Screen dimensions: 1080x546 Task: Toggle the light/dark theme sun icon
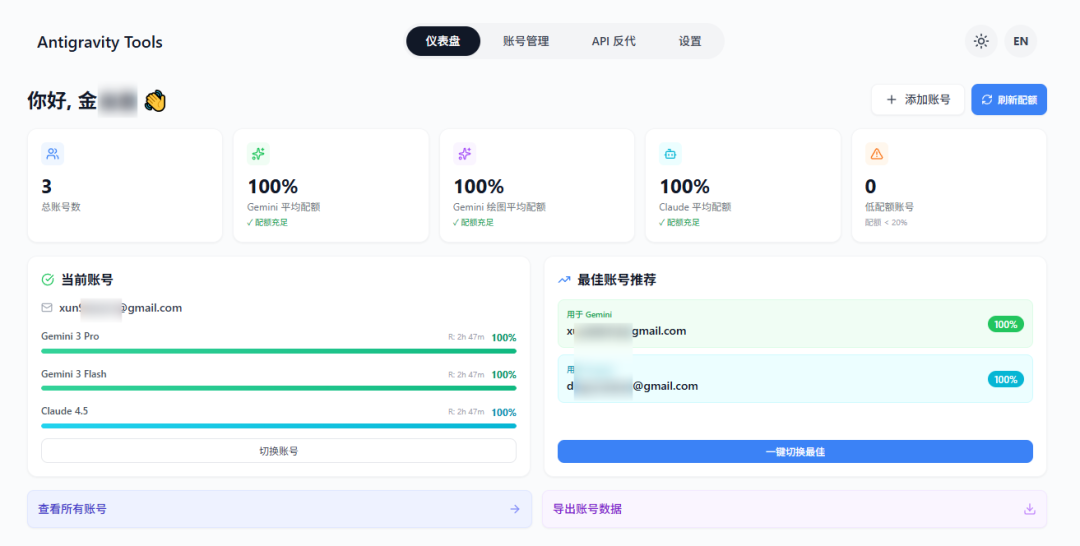click(981, 41)
